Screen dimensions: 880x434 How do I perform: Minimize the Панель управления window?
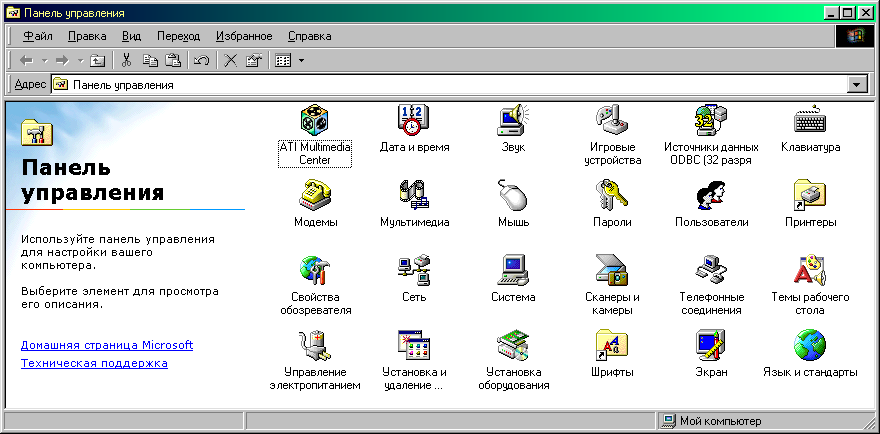[x=832, y=12]
